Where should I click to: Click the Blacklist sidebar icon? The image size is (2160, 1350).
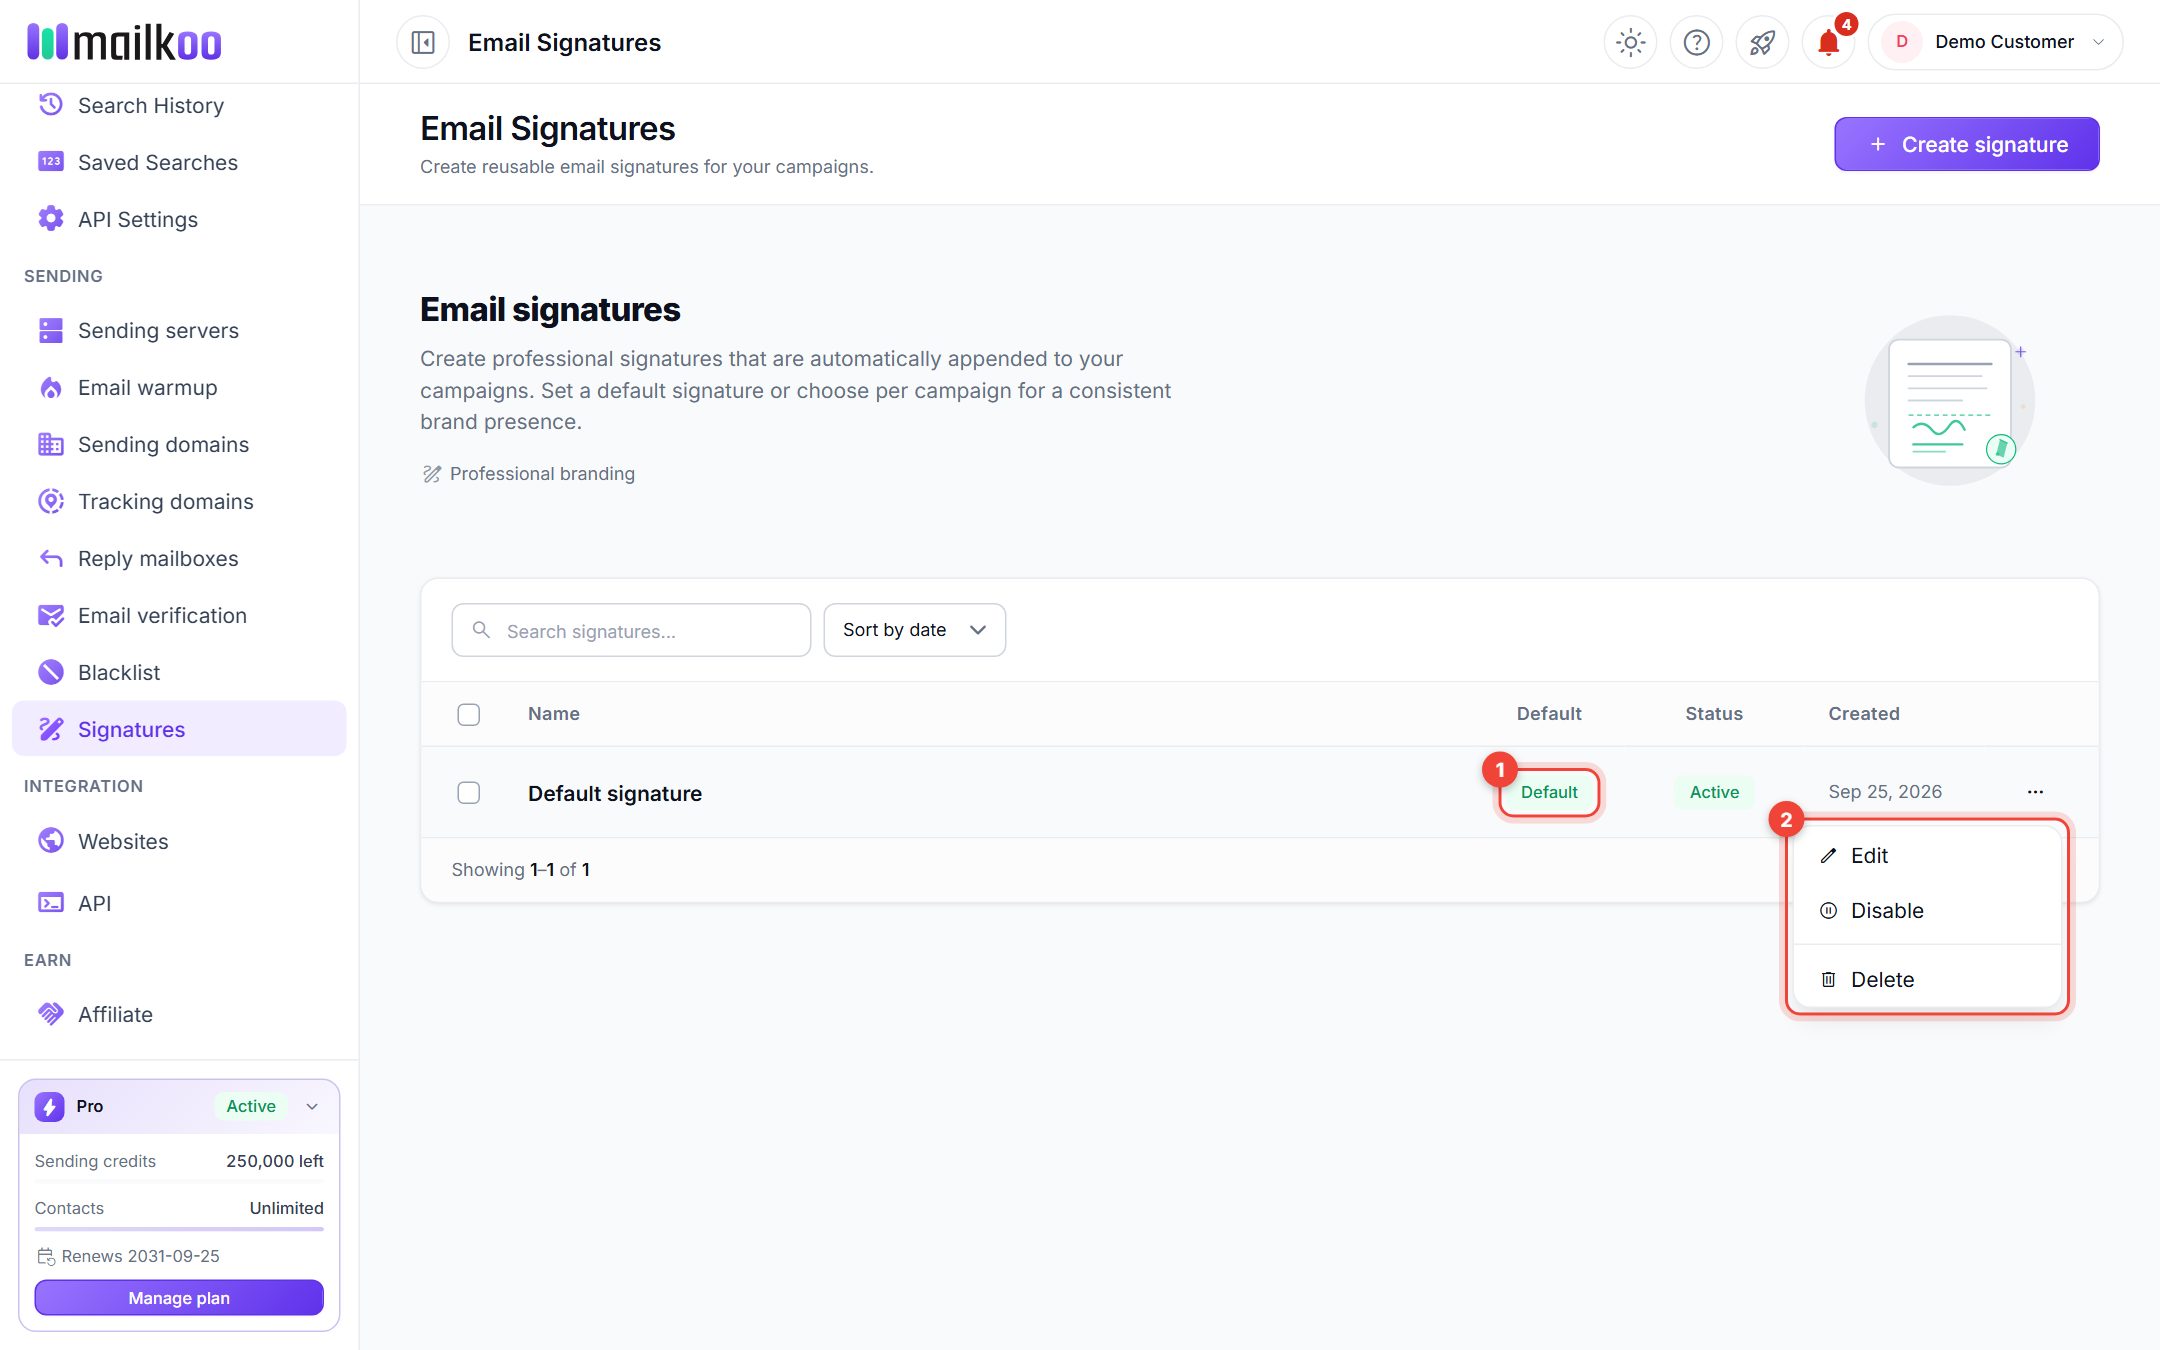tap(51, 673)
